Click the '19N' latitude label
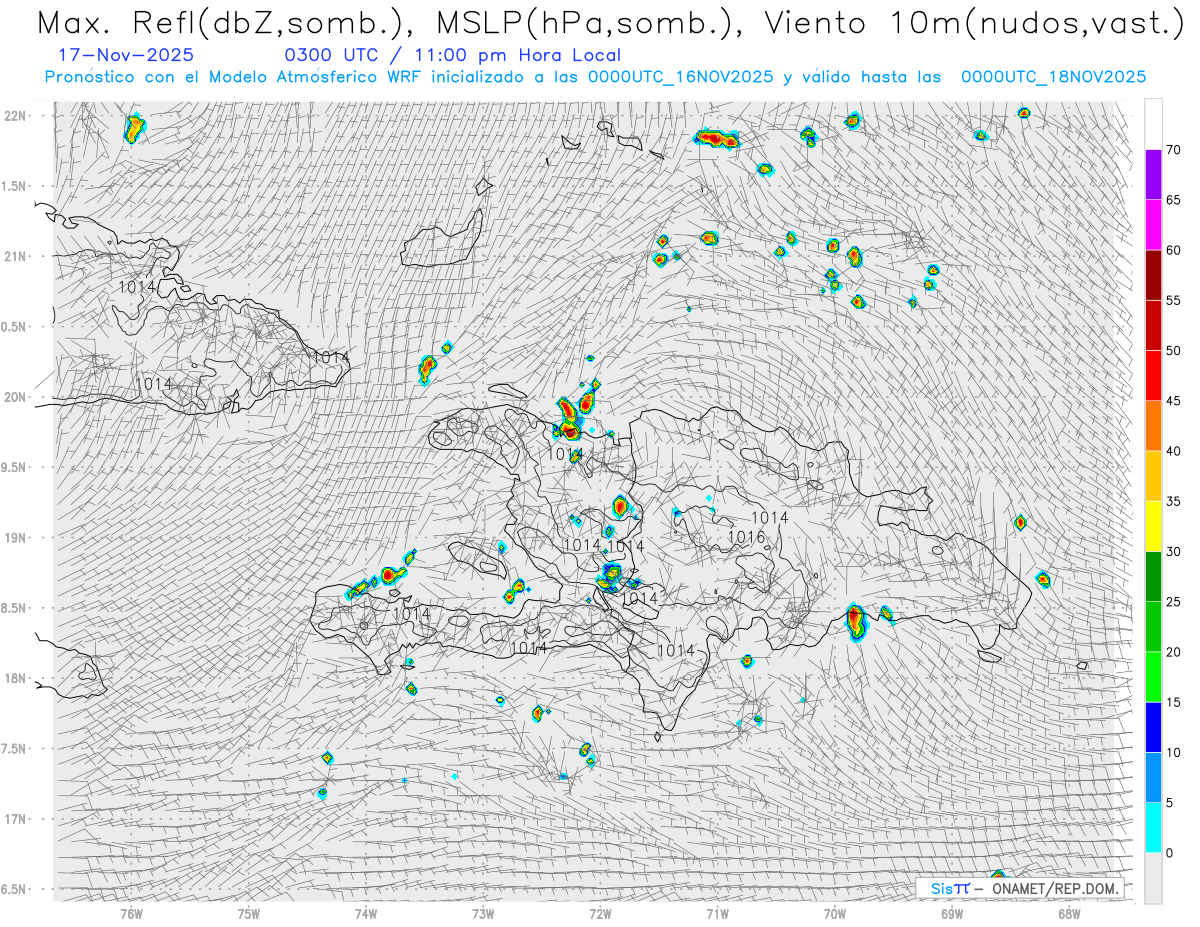1200x927 pixels. (x=14, y=538)
